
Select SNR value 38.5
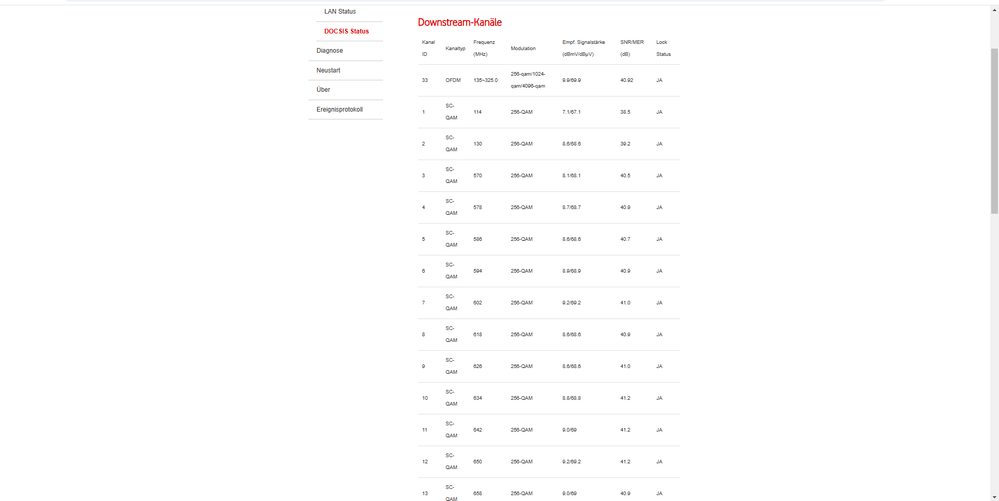coord(626,112)
